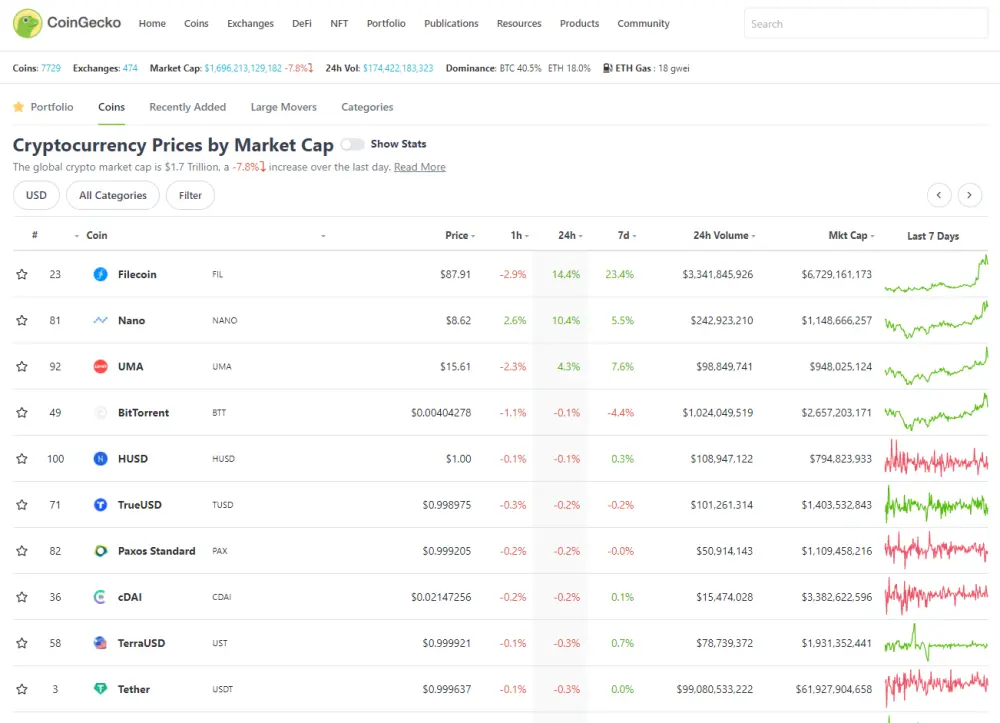The image size is (1000, 723).
Task: Open the BitTorrent coin link
Action: pos(143,413)
